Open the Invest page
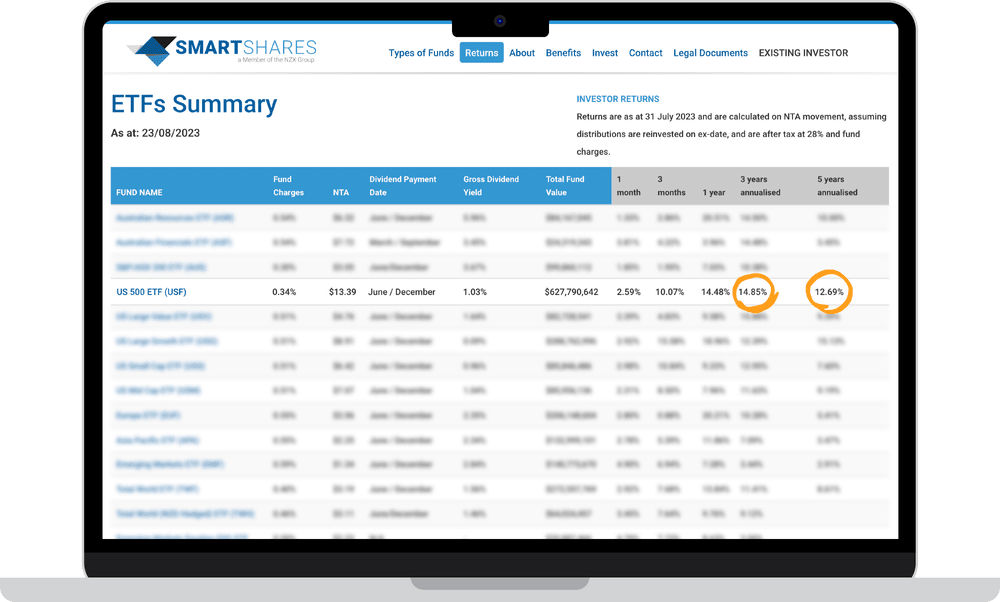The height and width of the screenshot is (602, 1000). [x=604, y=53]
